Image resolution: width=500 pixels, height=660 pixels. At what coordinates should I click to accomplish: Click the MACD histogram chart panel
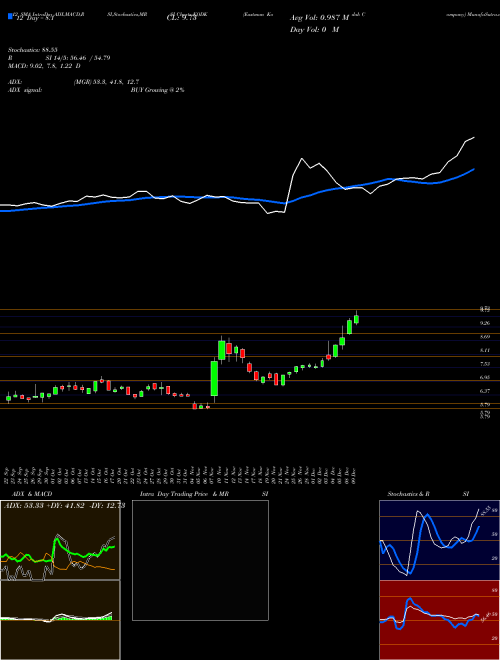(x=60, y=620)
